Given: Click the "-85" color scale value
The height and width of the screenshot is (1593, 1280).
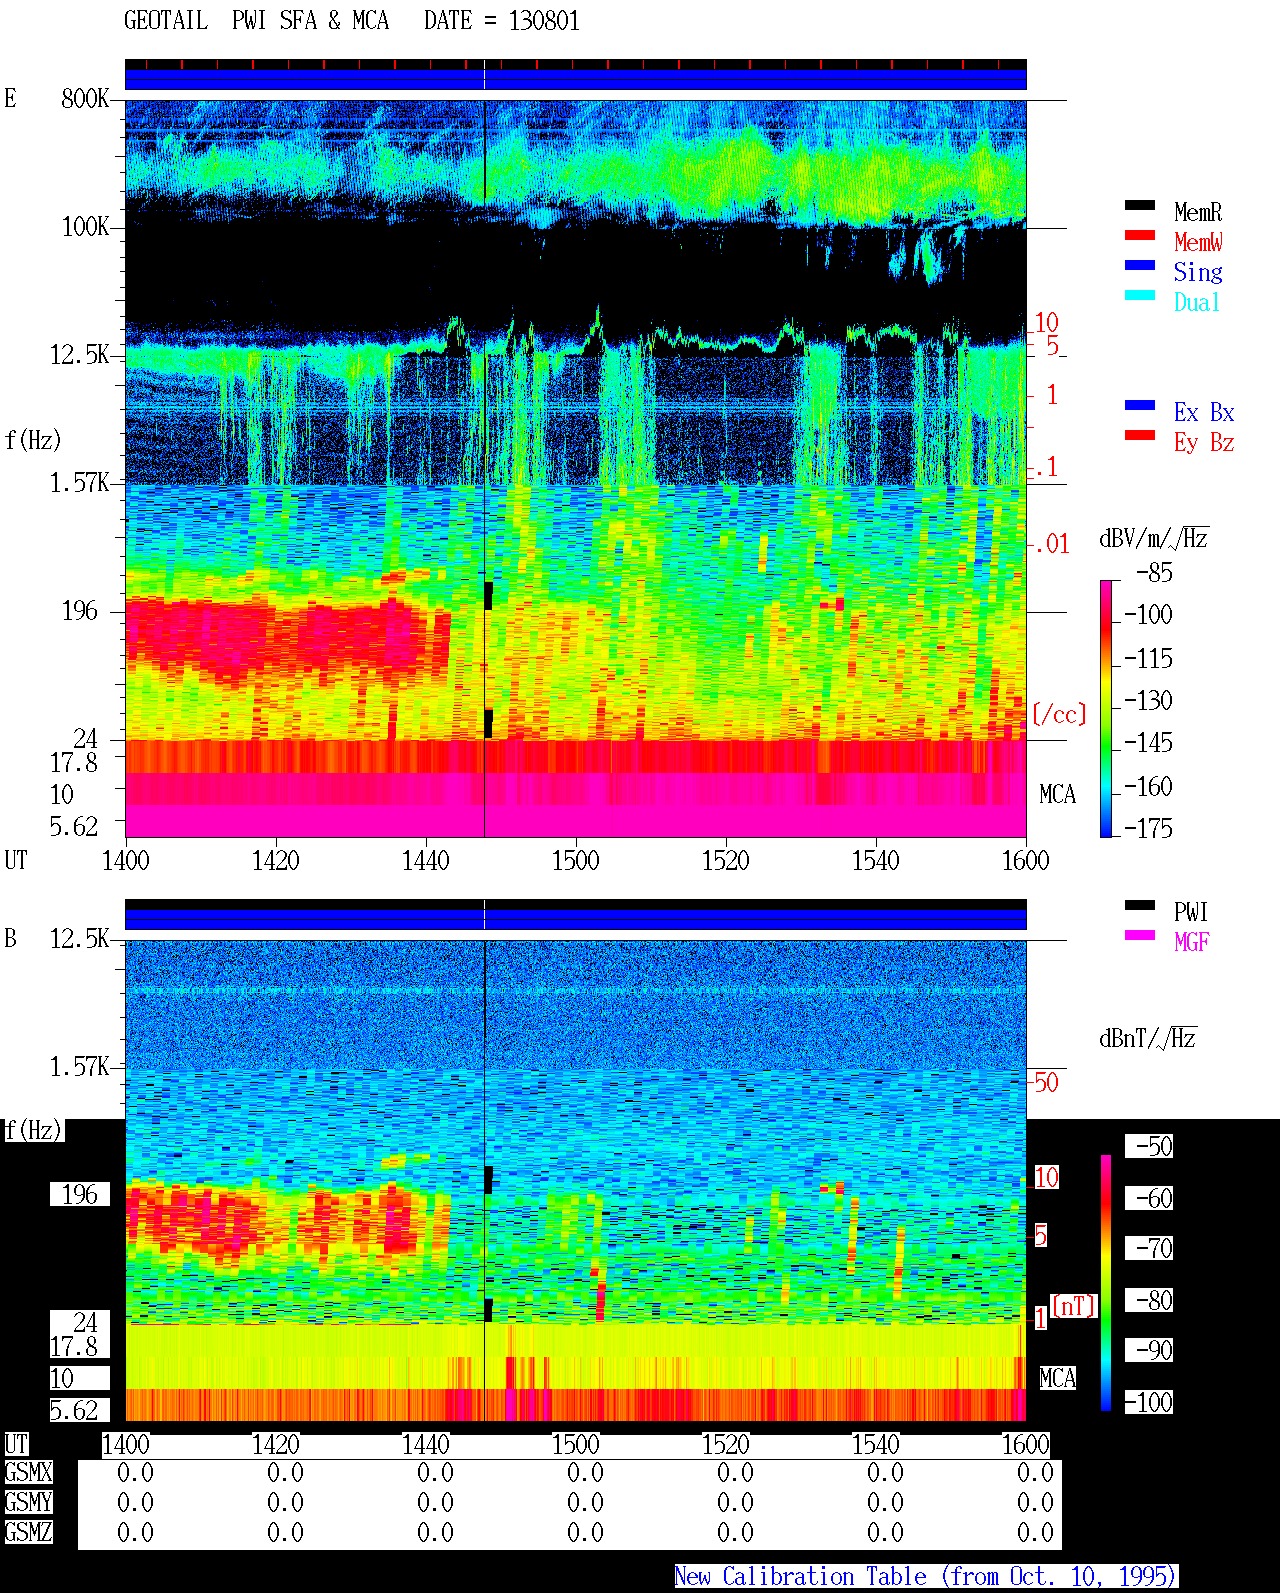Looking at the screenshot, I should tap(1154, 573).
